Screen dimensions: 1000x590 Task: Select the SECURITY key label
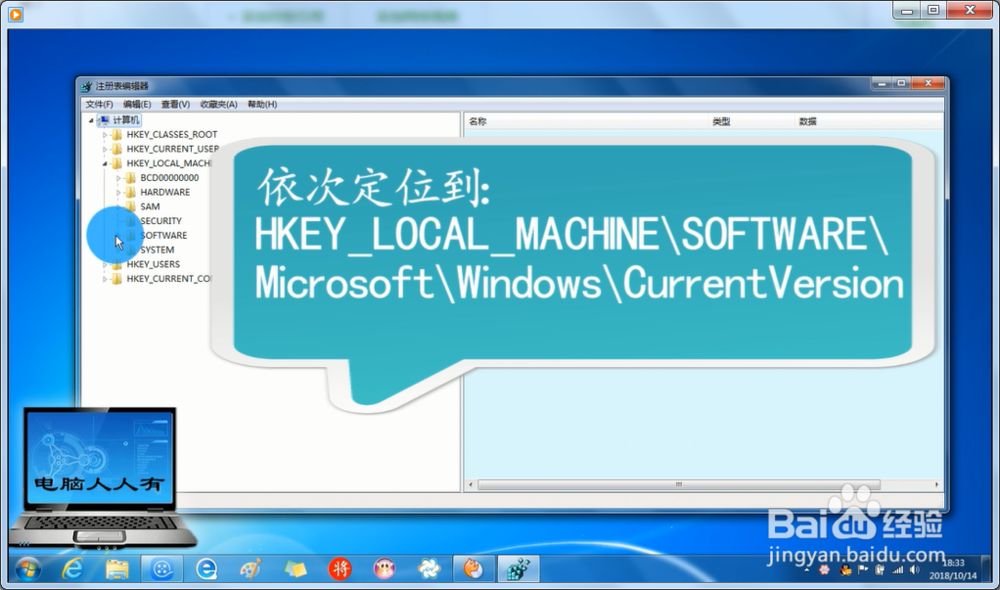(161, 221)
